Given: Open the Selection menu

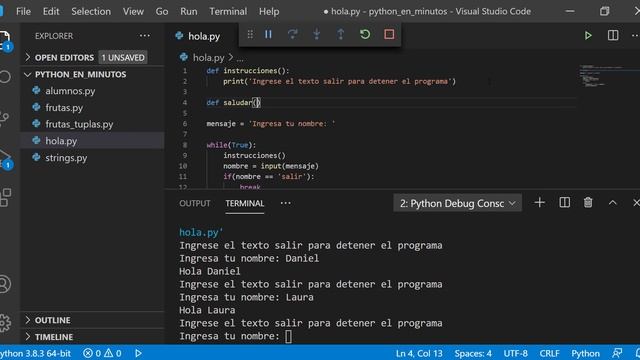Looking at the screenshot, I should (91, 11).
